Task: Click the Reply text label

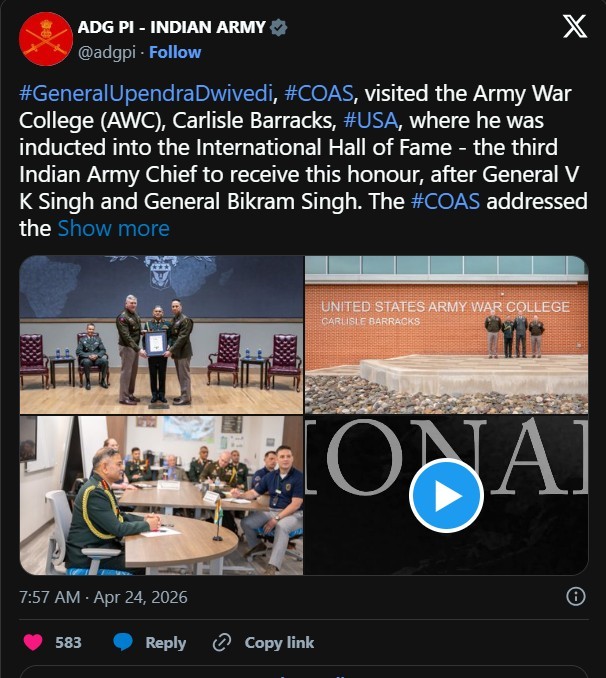Action: pos(165,642)
